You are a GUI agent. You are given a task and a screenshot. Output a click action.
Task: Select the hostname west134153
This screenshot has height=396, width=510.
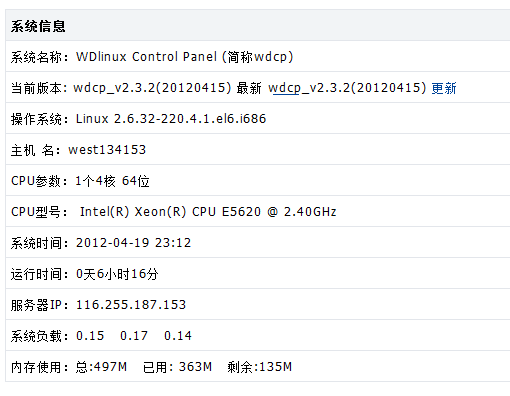(107, 150)
